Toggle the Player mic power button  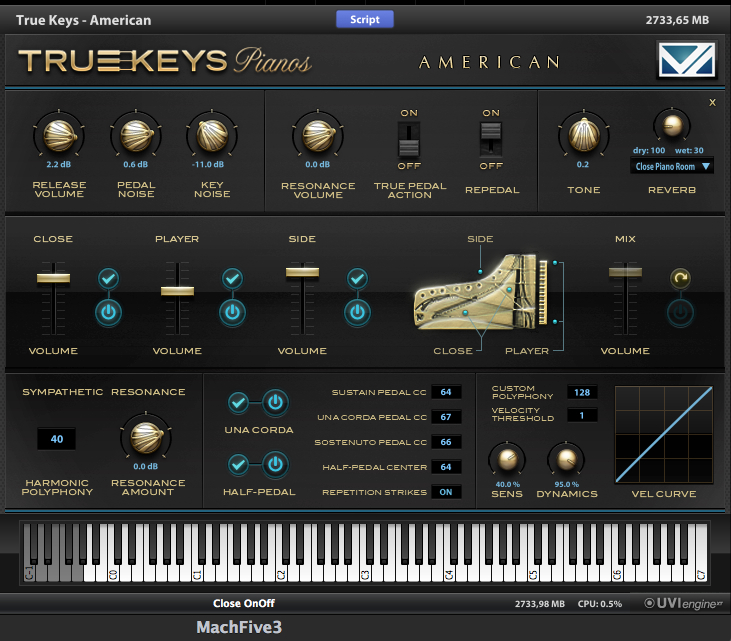pos(233,312)
